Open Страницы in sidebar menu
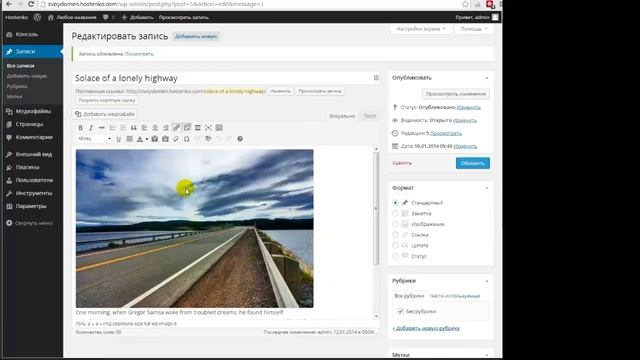640x360 pixels. pyautogui.click(x=32, y=124)
